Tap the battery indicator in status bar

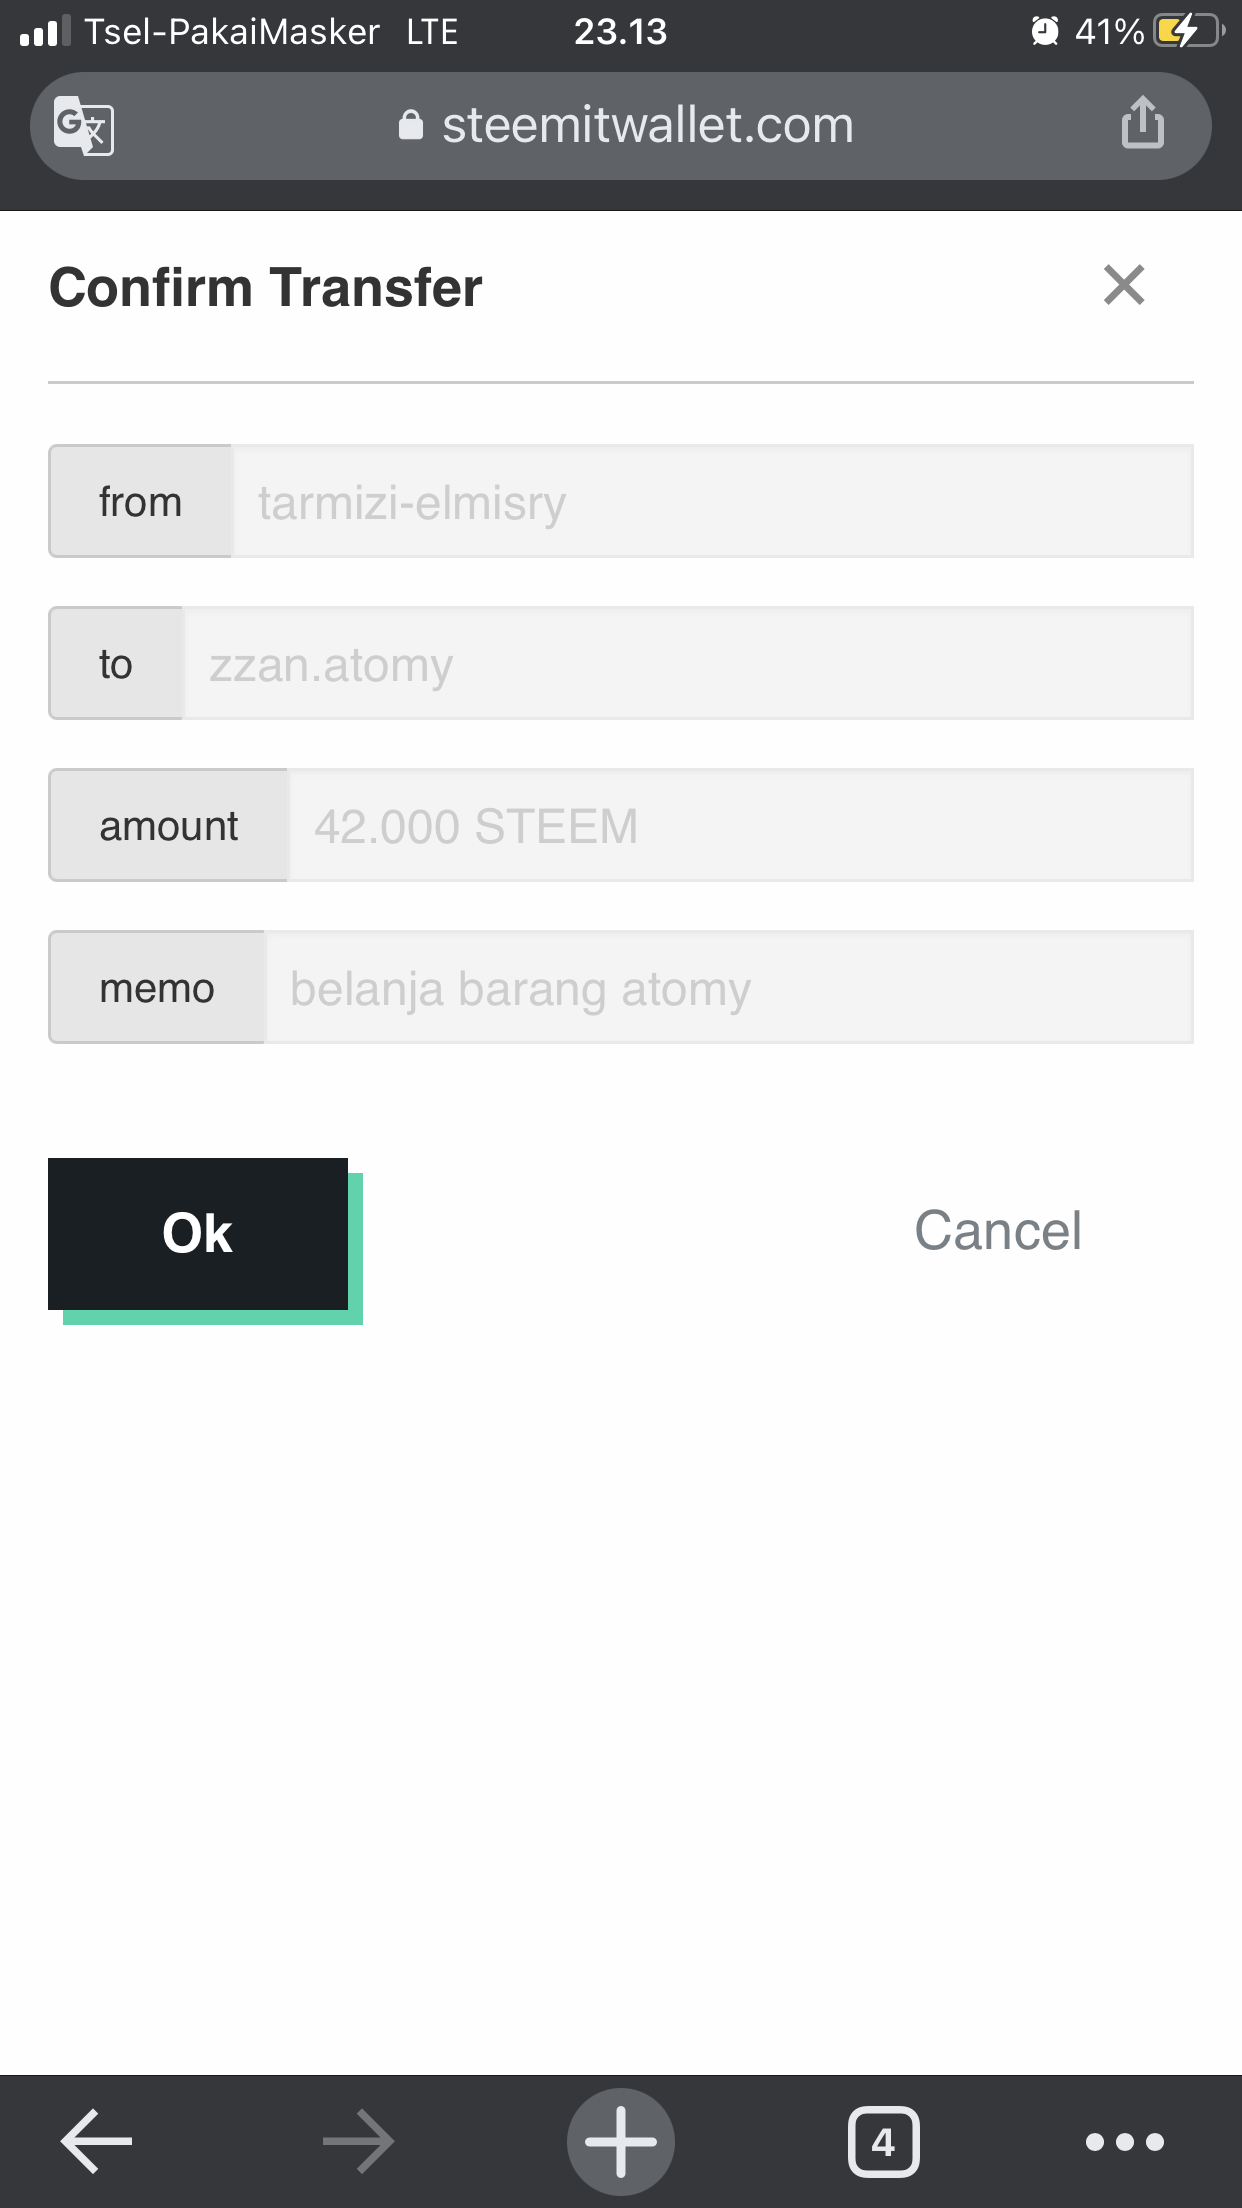(x=1188, y=31)
